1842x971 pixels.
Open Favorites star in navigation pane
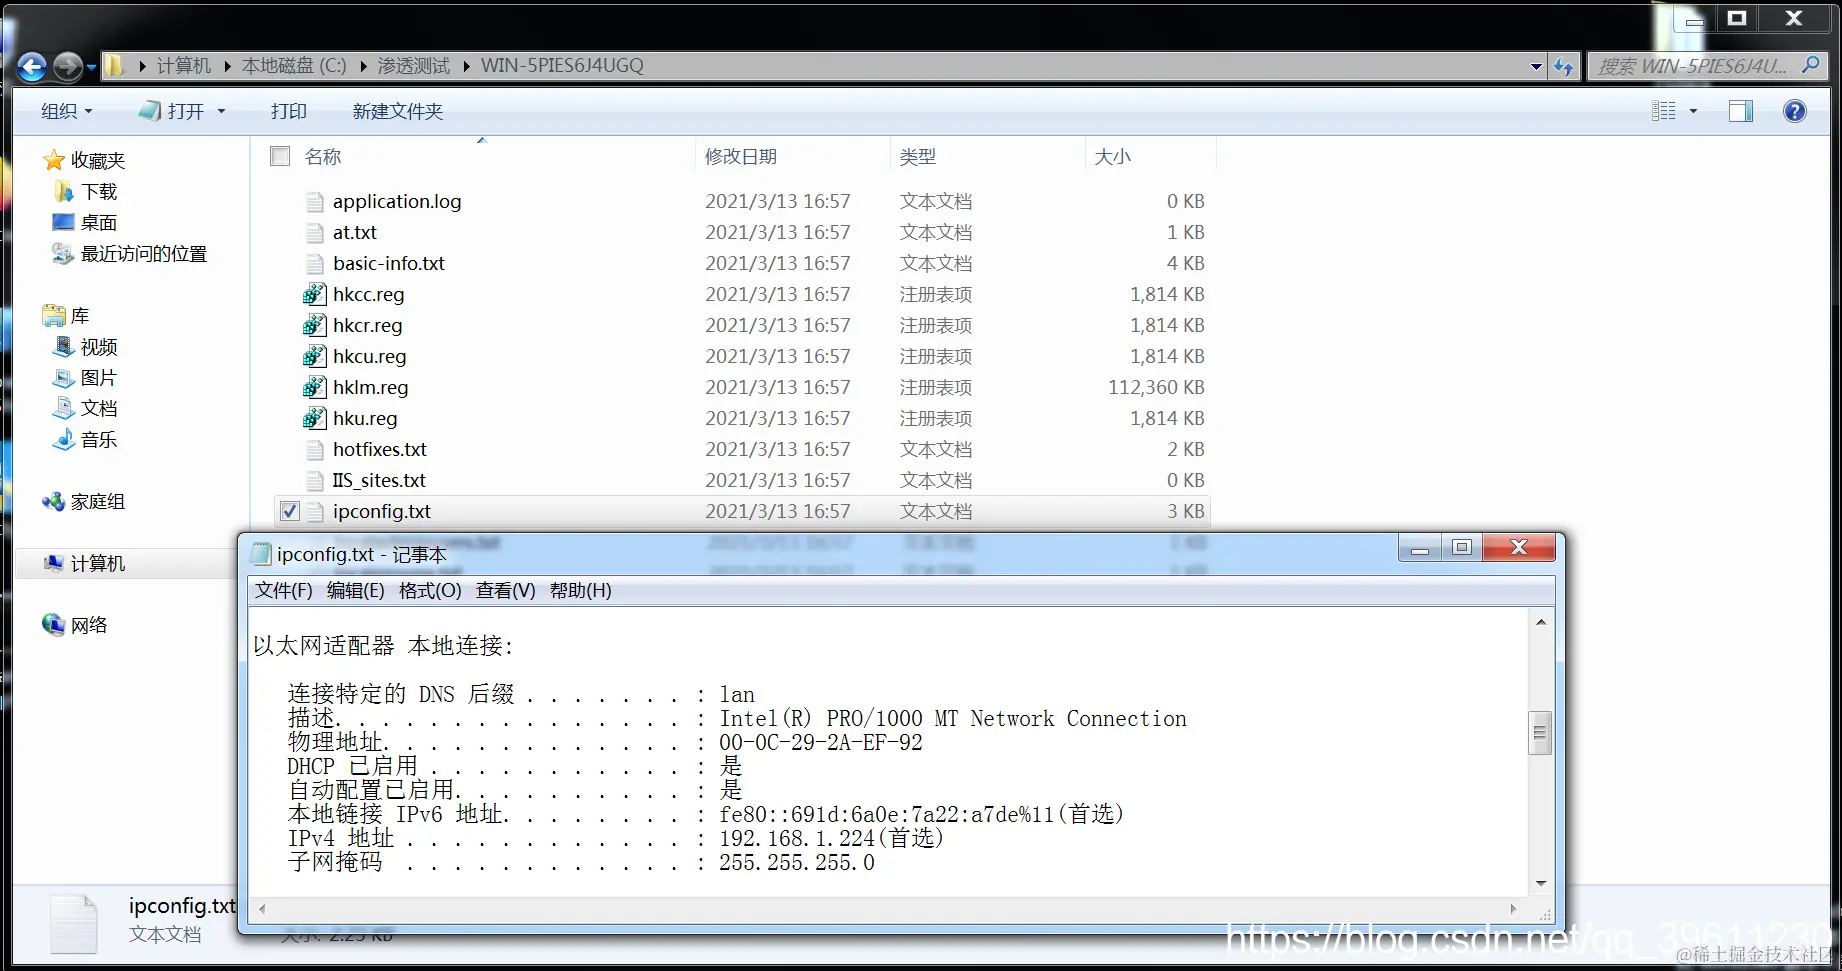pyautogui.click(x=54, y=160)
